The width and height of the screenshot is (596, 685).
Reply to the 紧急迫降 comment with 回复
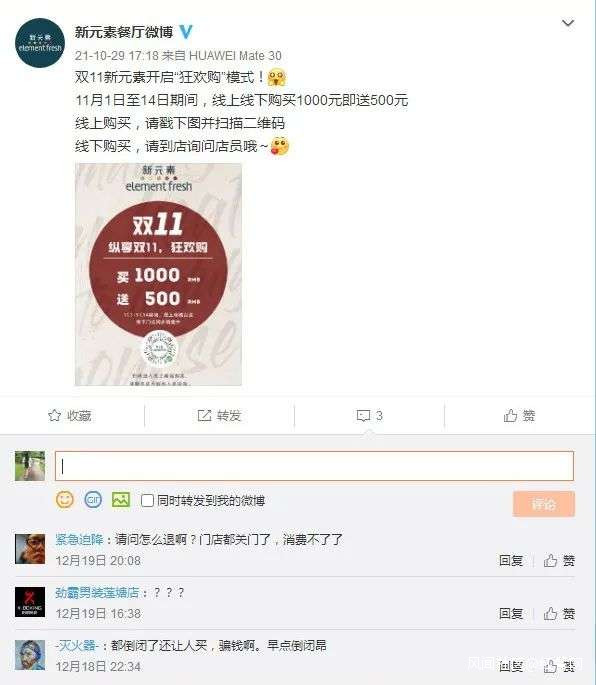(x=511, y=560)
